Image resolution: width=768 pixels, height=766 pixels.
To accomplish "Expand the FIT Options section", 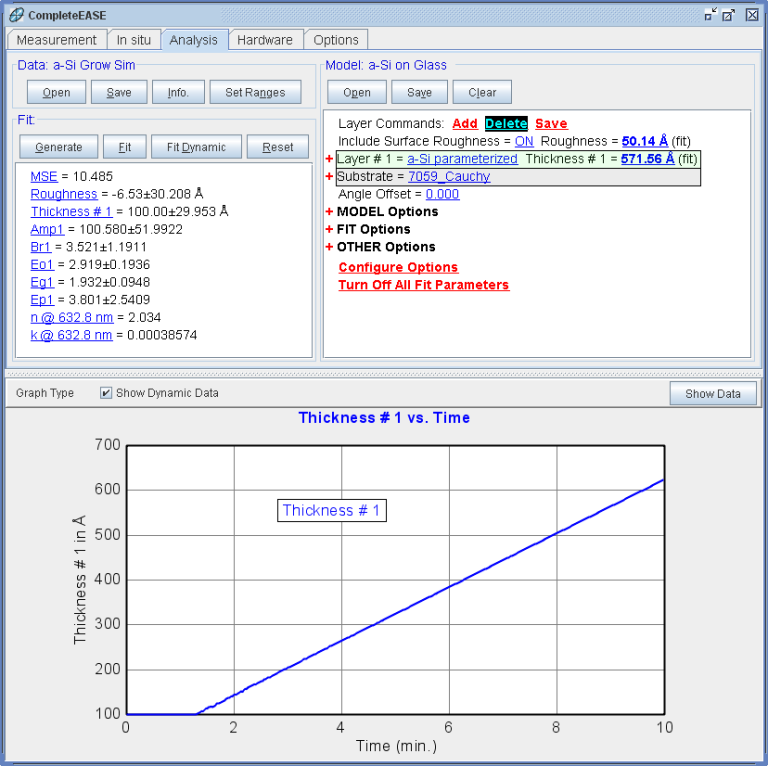I will click(330, 229).
